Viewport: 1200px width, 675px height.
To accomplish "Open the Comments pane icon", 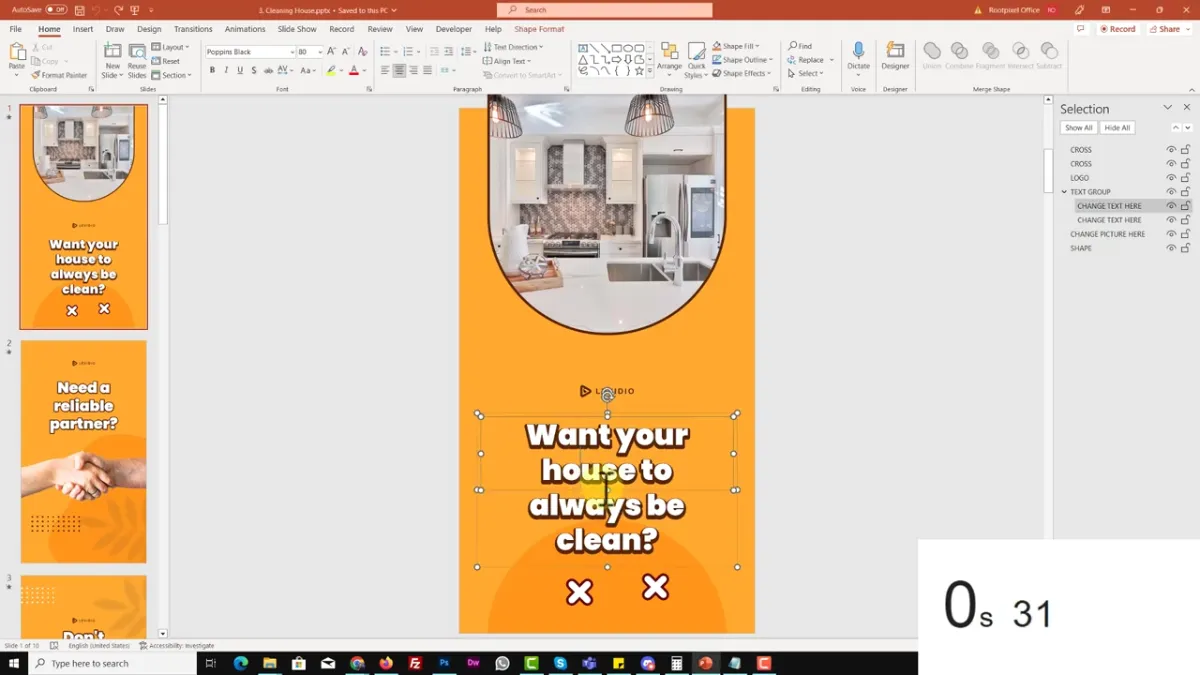I will click(x=1081, y=29).
